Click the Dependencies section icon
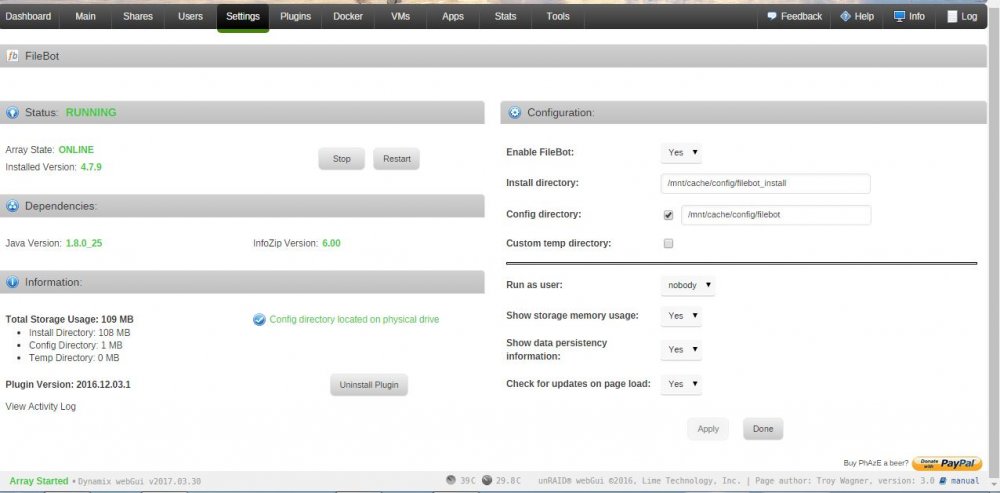Viewport: 1000px width, 493px height. (x=12, y=206)
